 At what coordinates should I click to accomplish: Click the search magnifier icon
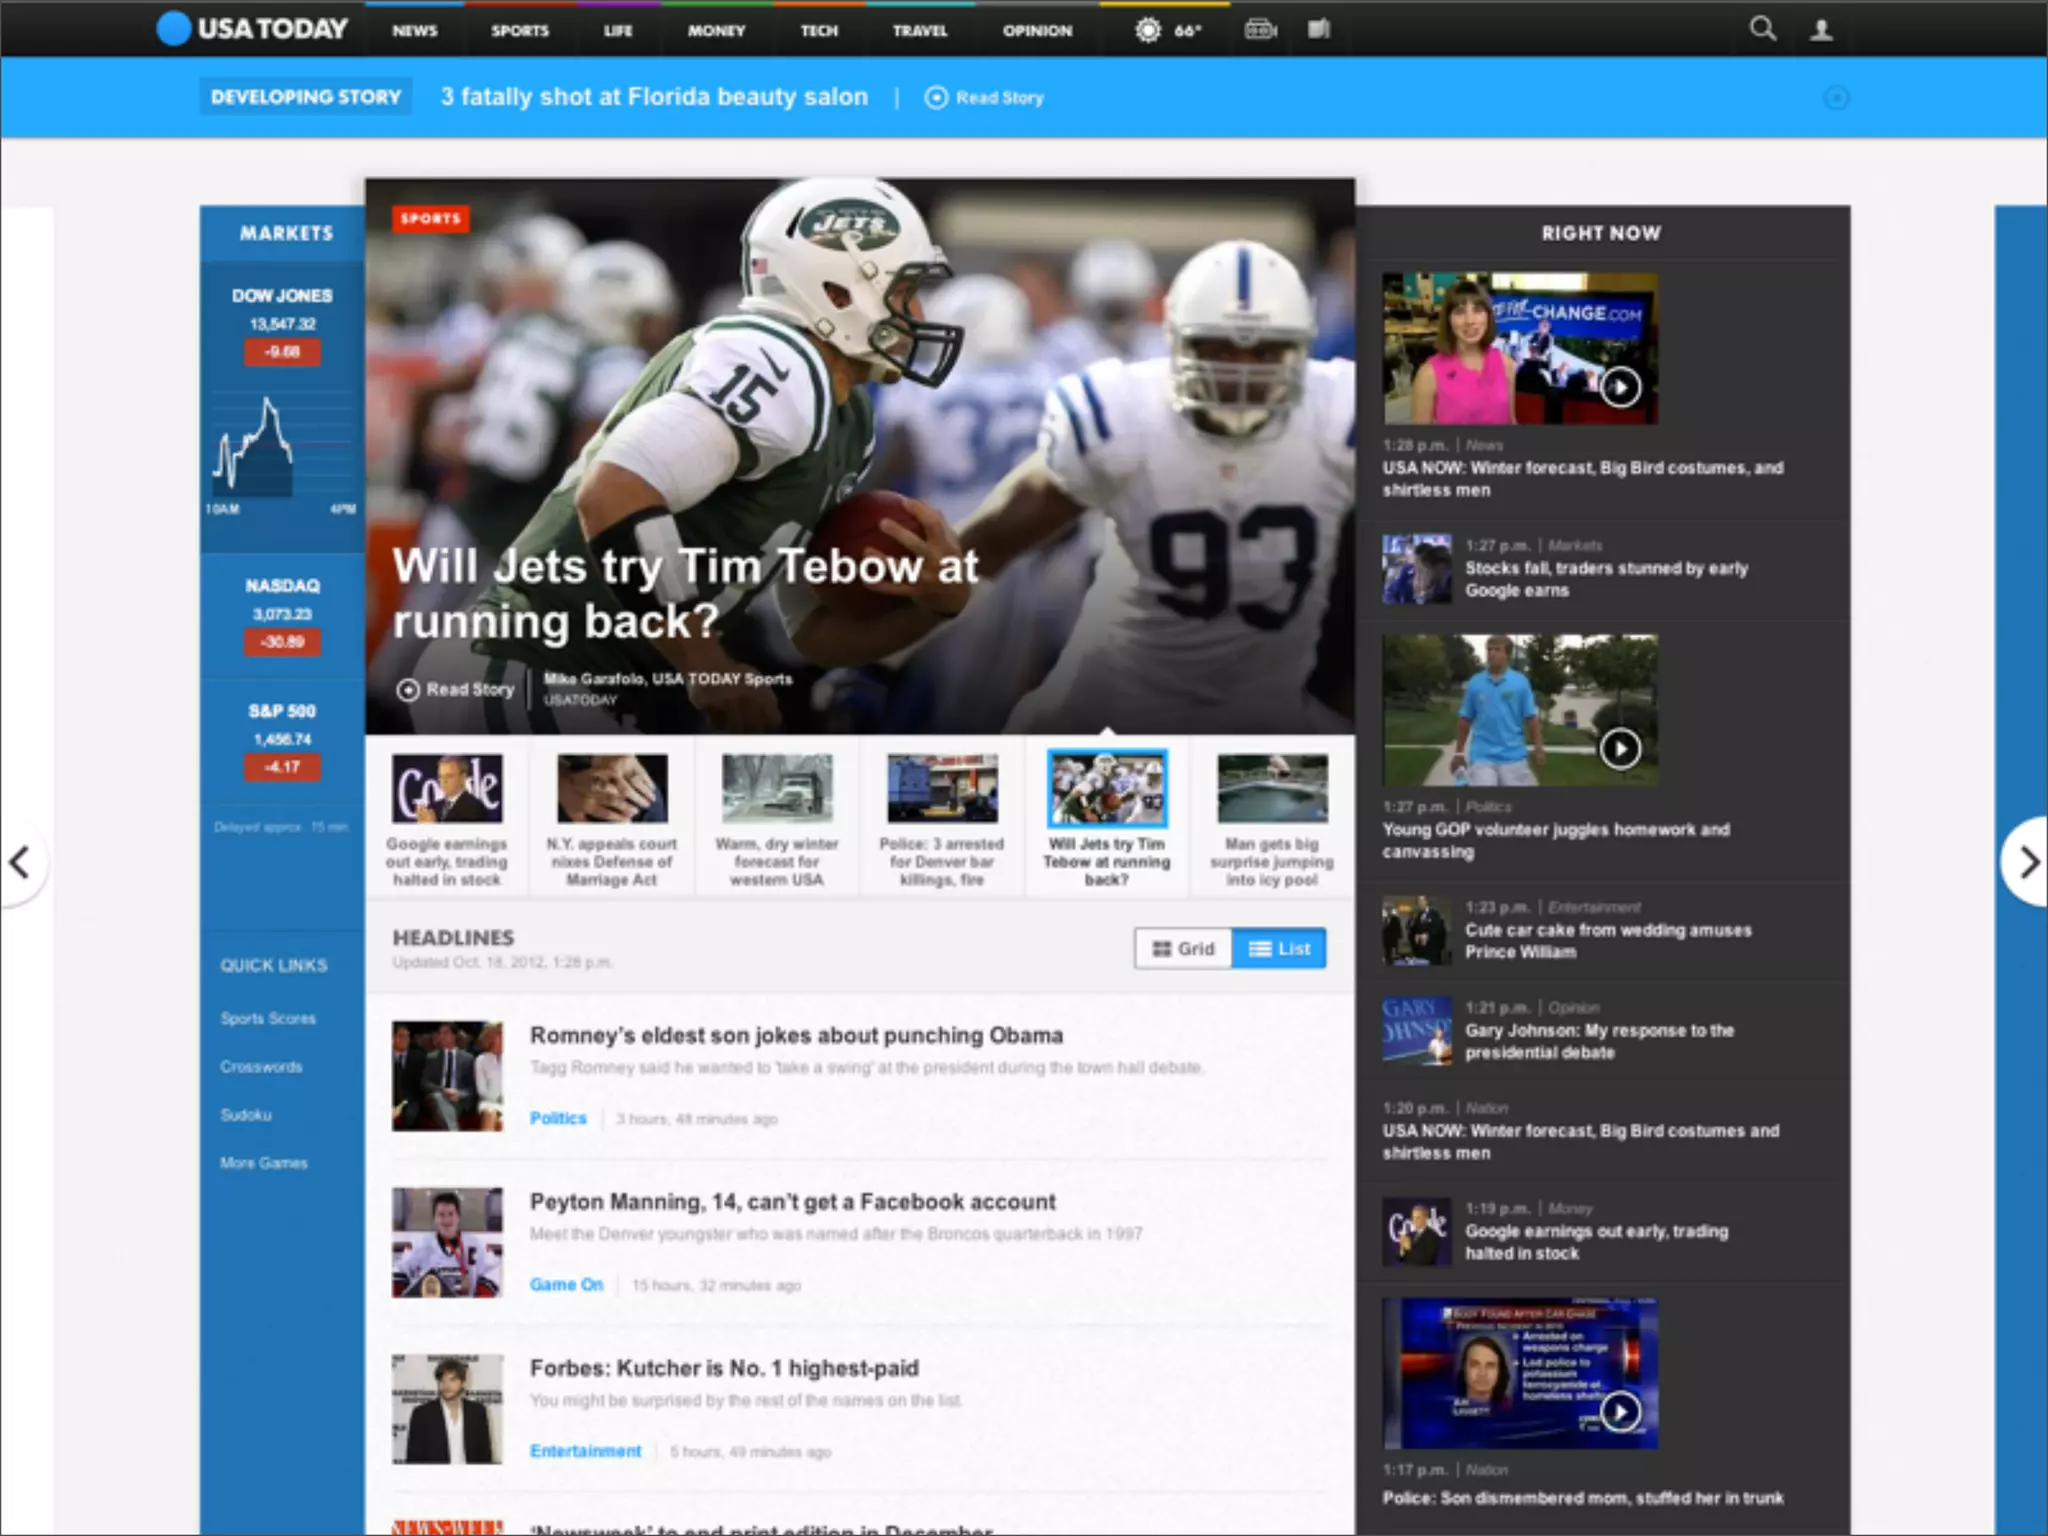pos(1762,29)
